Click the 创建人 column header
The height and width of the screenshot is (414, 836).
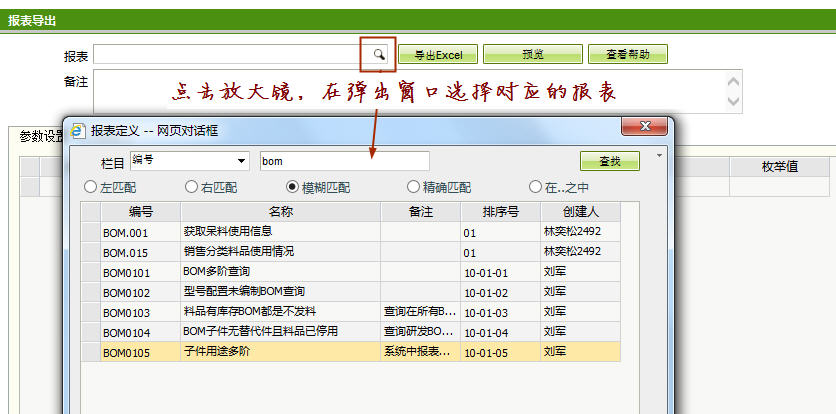[x=581, y=212]
